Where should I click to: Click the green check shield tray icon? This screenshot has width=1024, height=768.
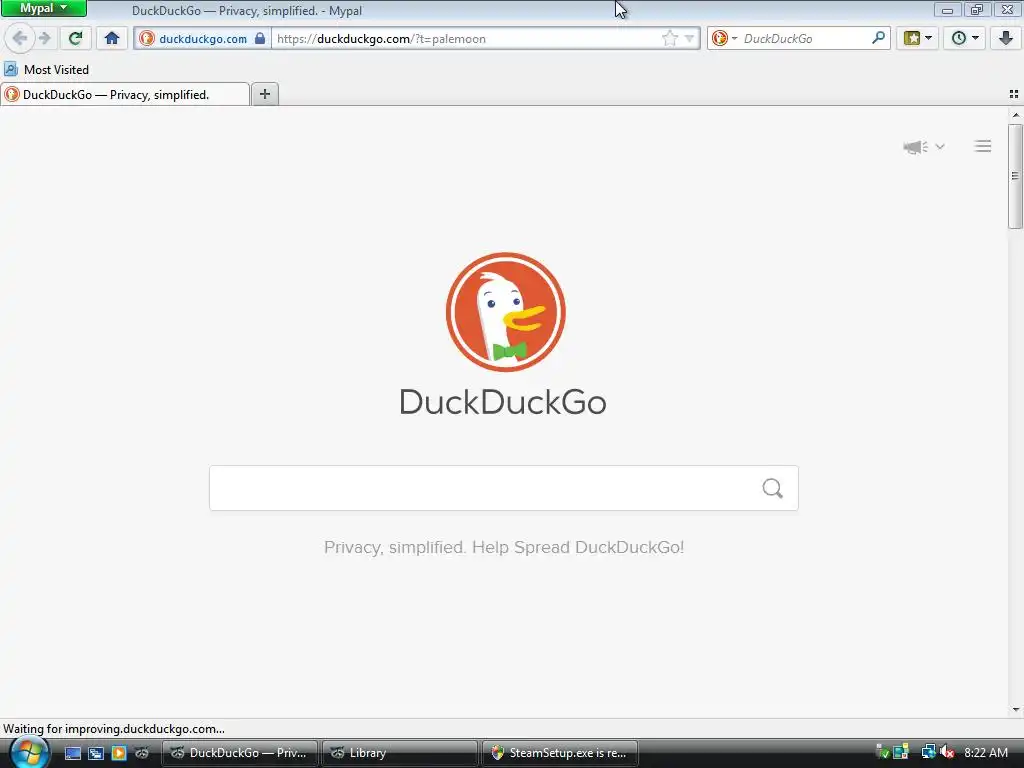pyautogui.click(x=882, y=752)
